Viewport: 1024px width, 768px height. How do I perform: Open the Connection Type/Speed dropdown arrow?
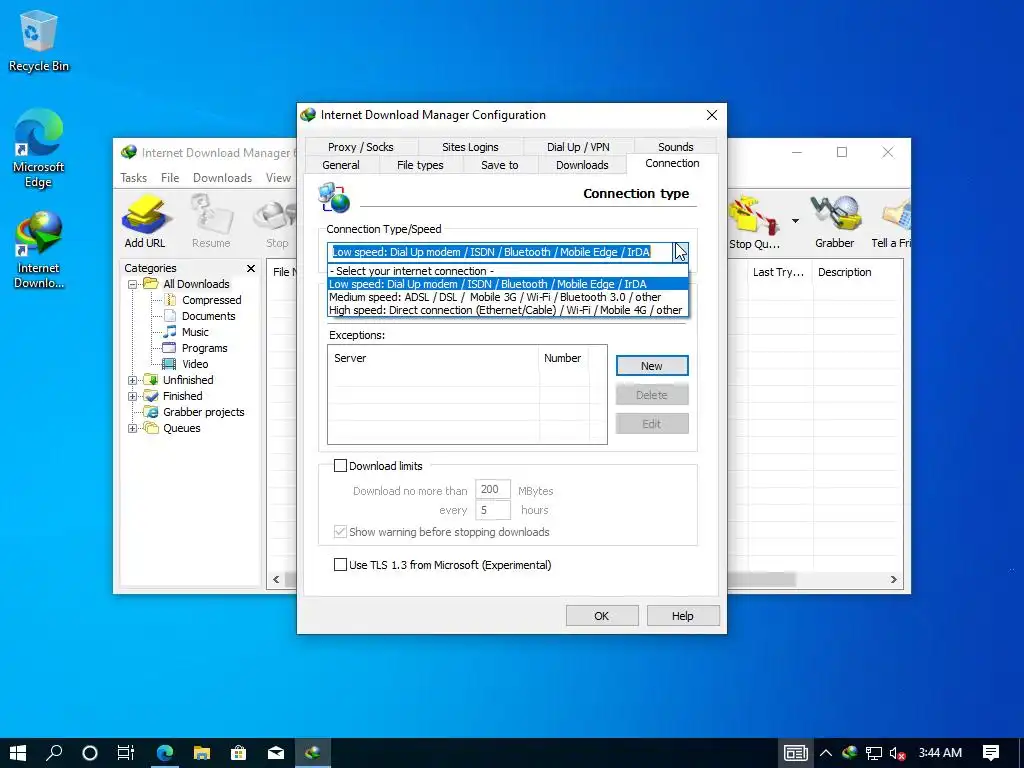click(x=680, y=252)
